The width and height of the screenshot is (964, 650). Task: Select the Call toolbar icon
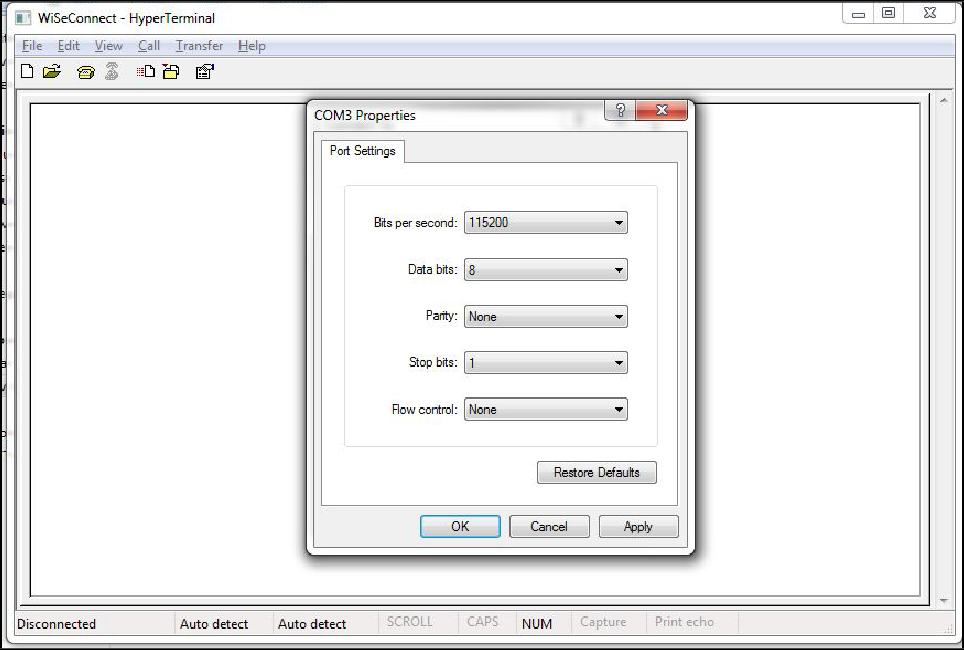(86, 71)
